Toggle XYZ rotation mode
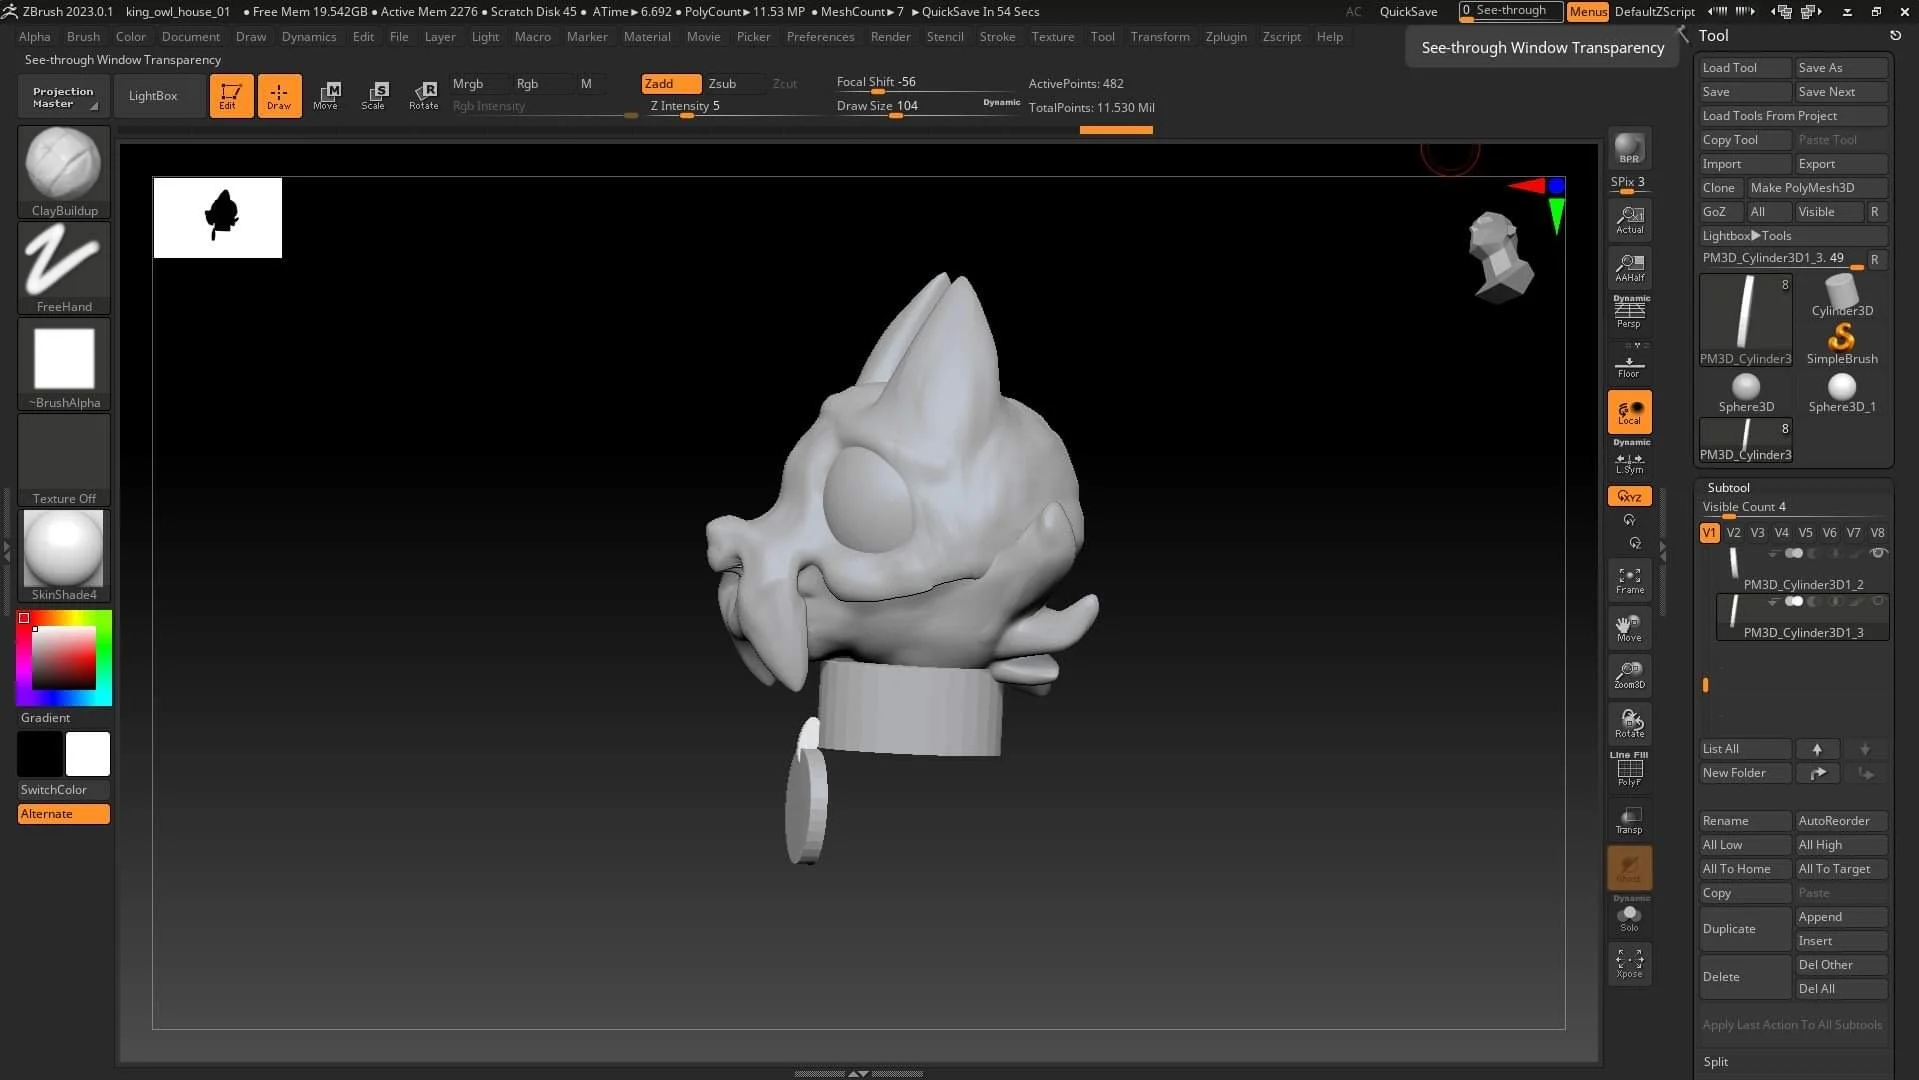 pyautogui.click(x=1629, y=496)
